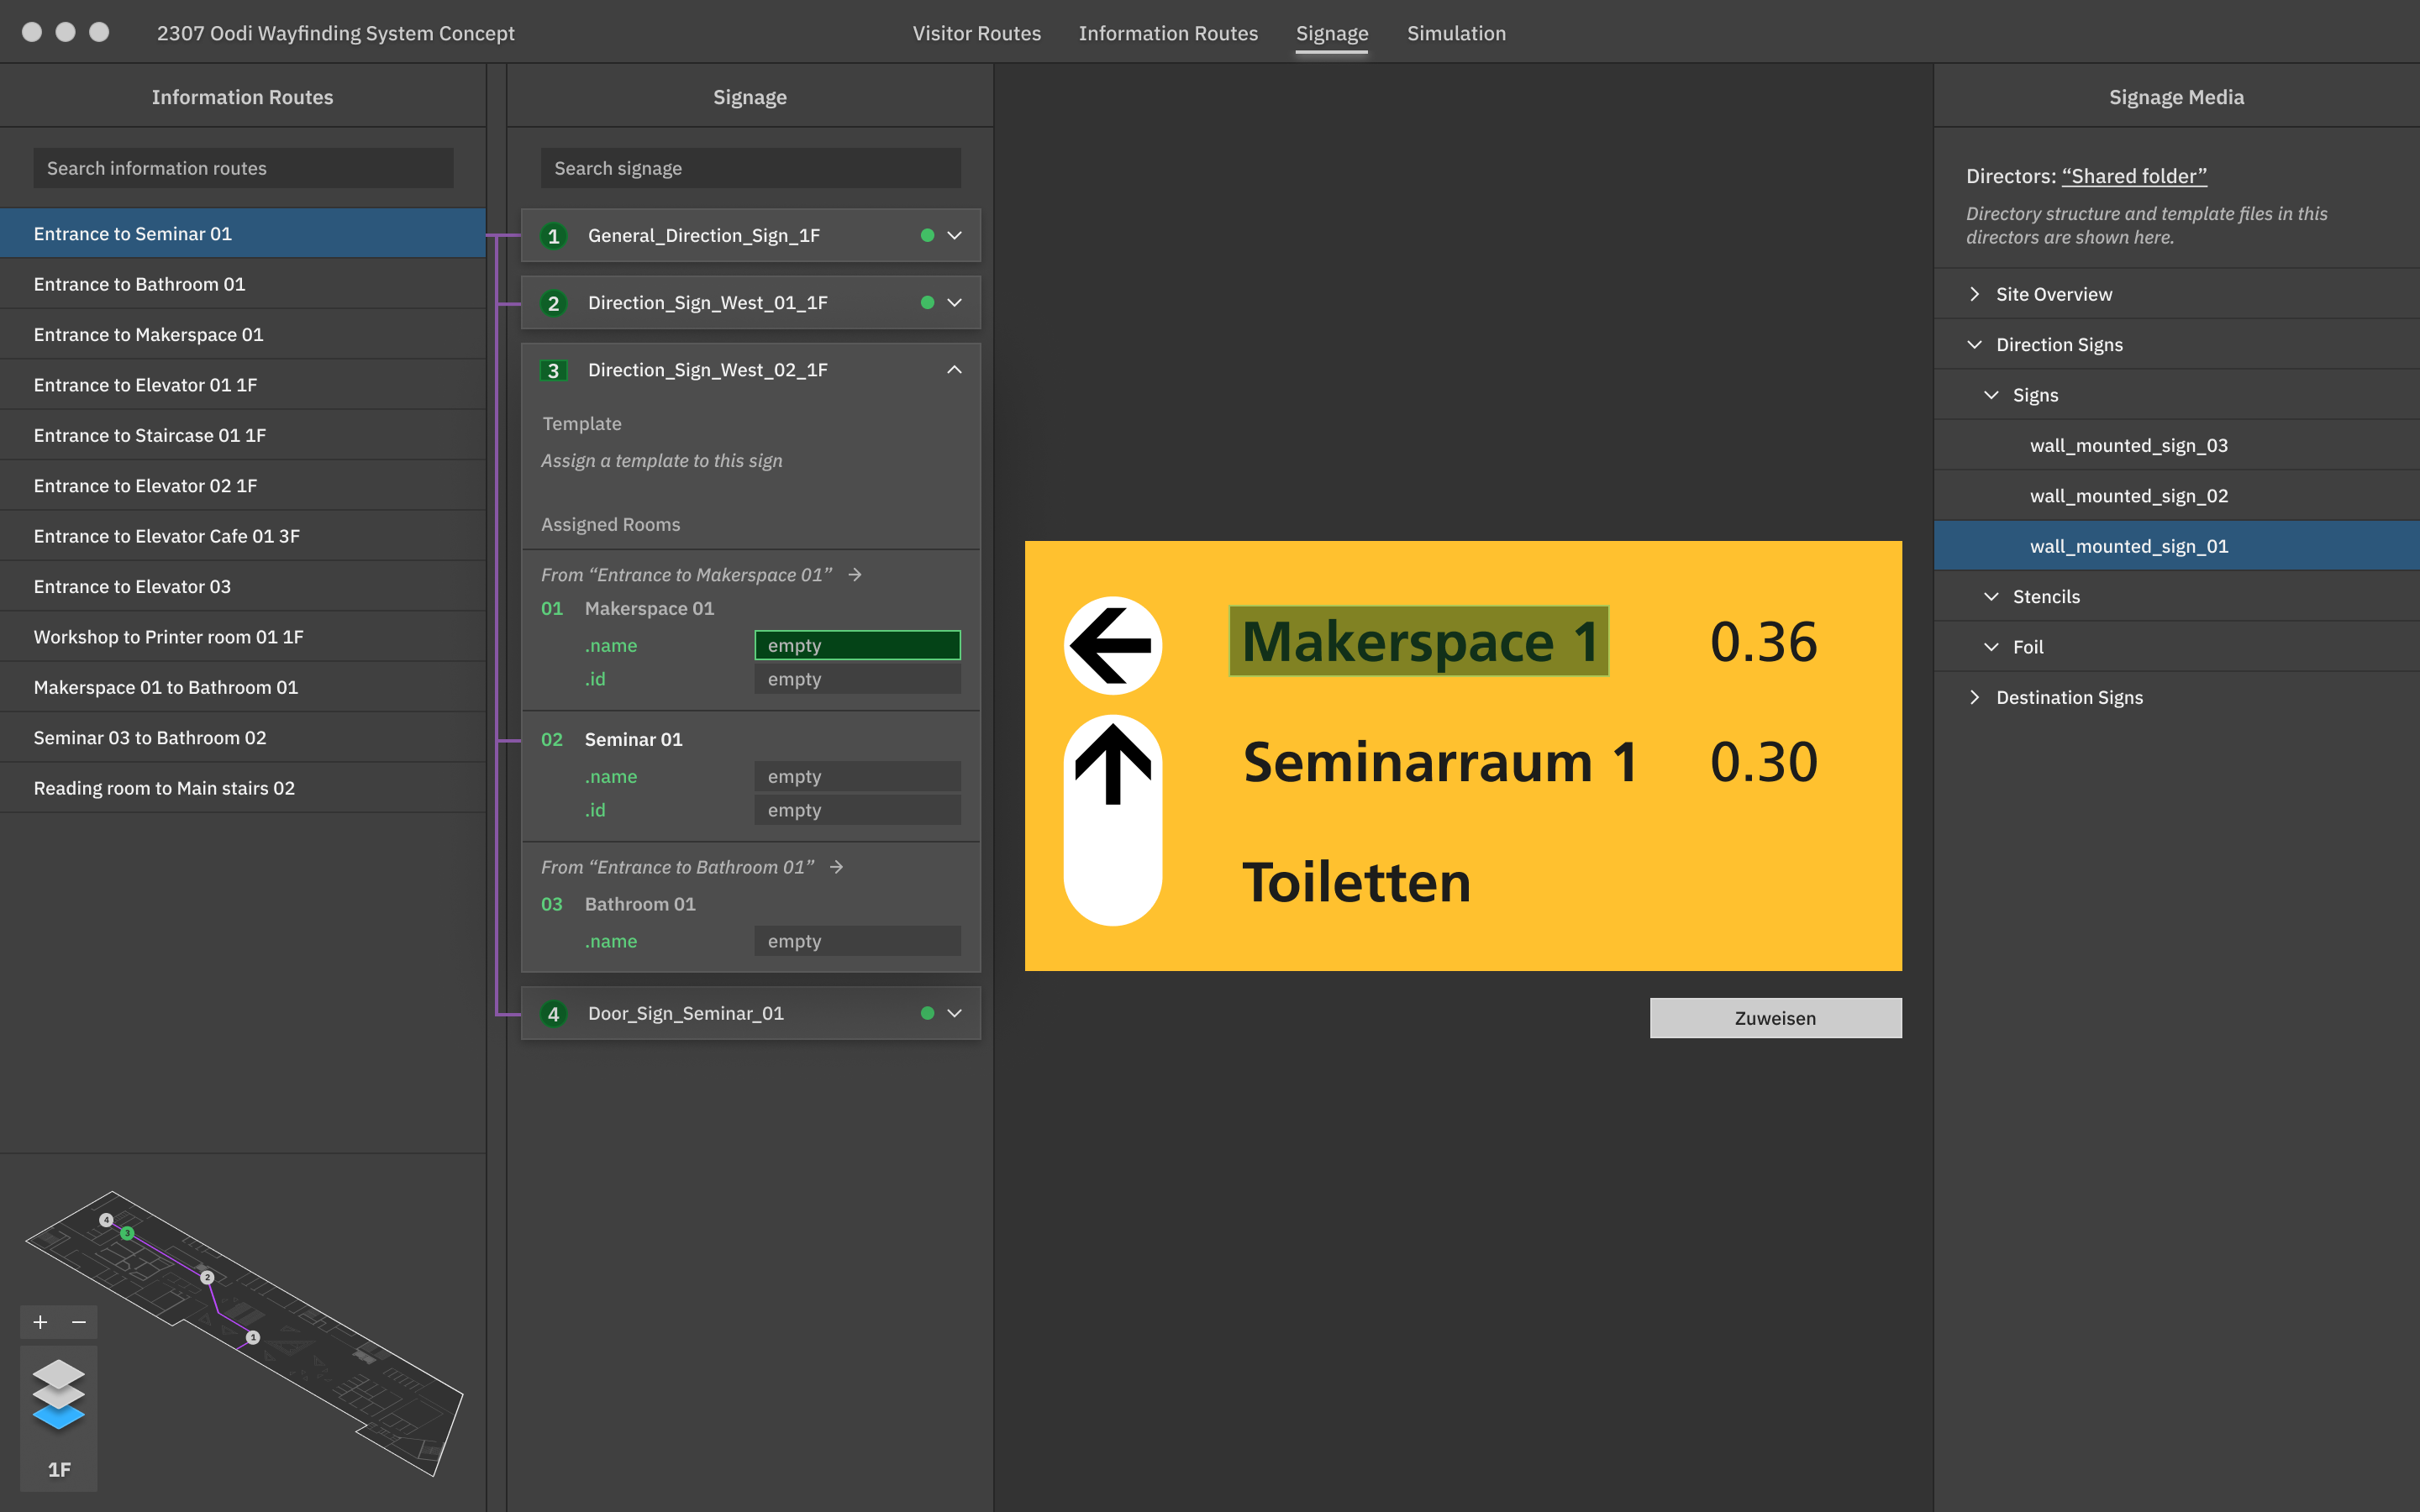2420x1512 pixels.
Task: Toggle visibility on Direction_Sign_West_02_1F expand arrow
Action: tap(955, 370)
